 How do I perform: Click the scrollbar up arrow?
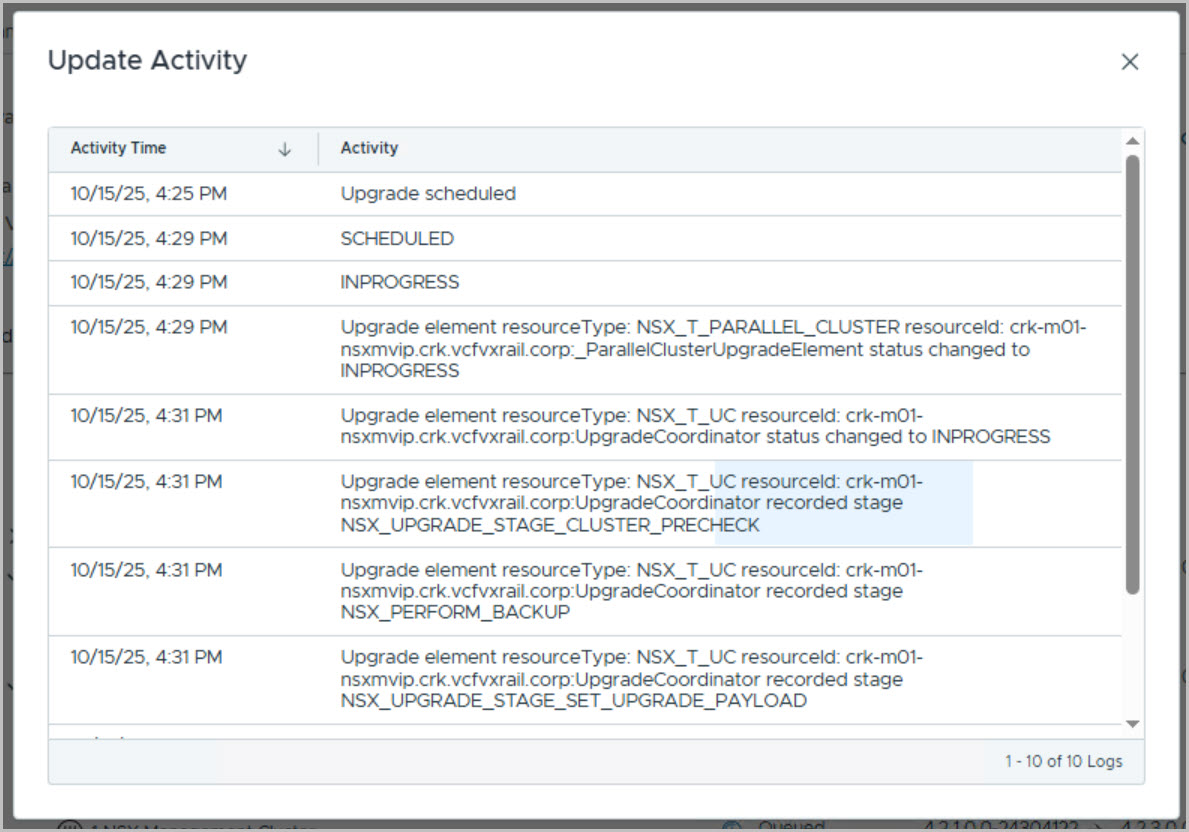pos(1132,142)
